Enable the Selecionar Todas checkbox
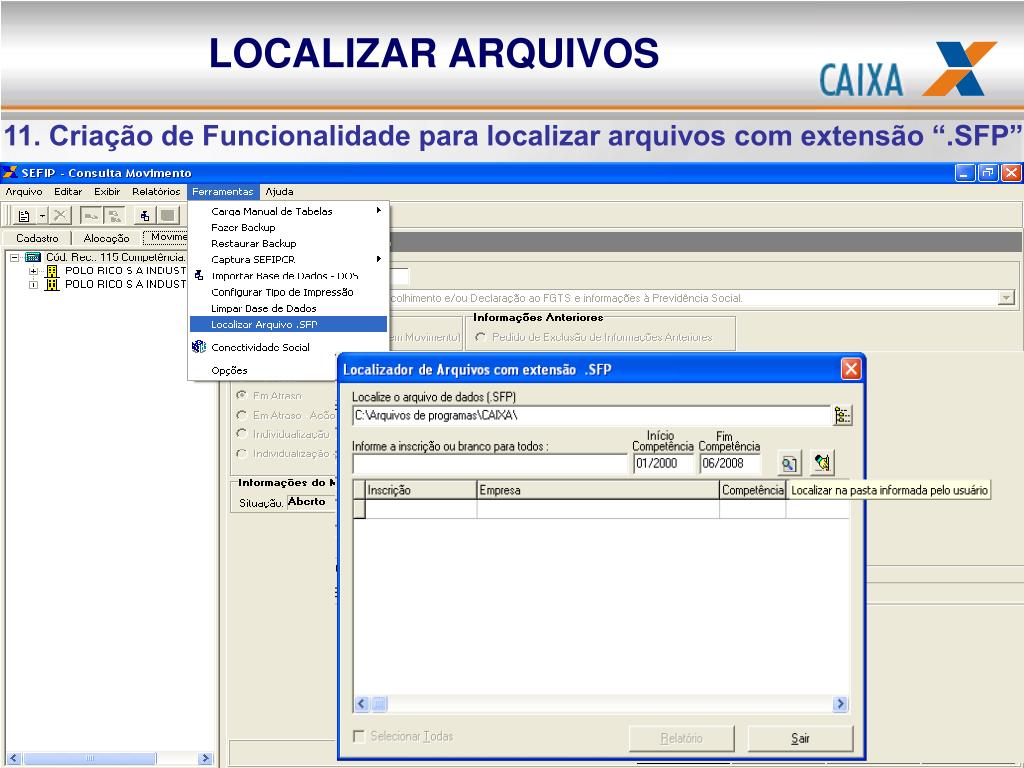The height and width of the screenshot is (768, 1024). click(x=359, y=736)
